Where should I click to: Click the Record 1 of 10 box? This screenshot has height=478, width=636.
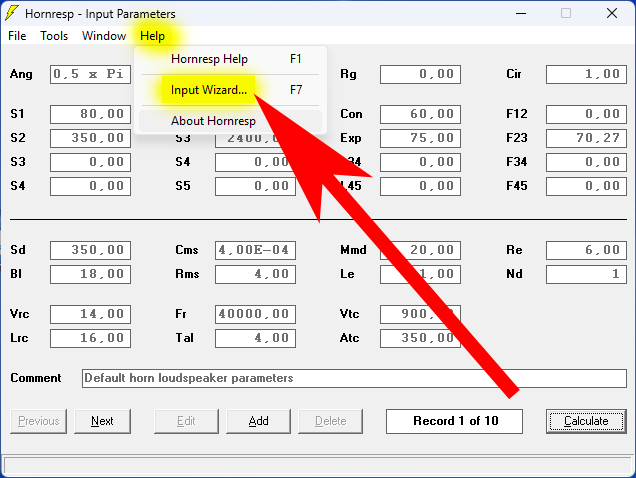tap(454, 421)
